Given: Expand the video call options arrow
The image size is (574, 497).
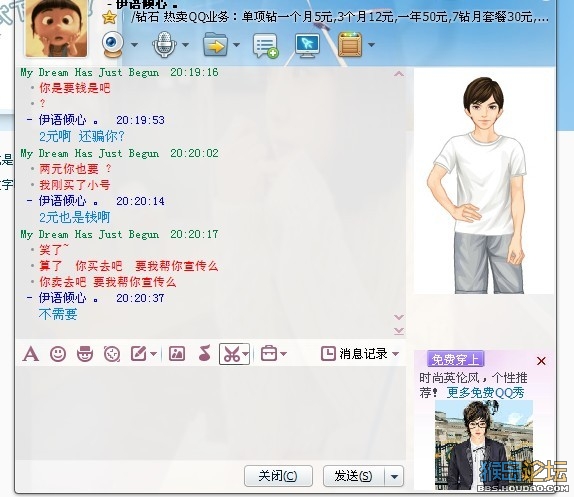Looking at the screenshot, I should coord(134,45).
